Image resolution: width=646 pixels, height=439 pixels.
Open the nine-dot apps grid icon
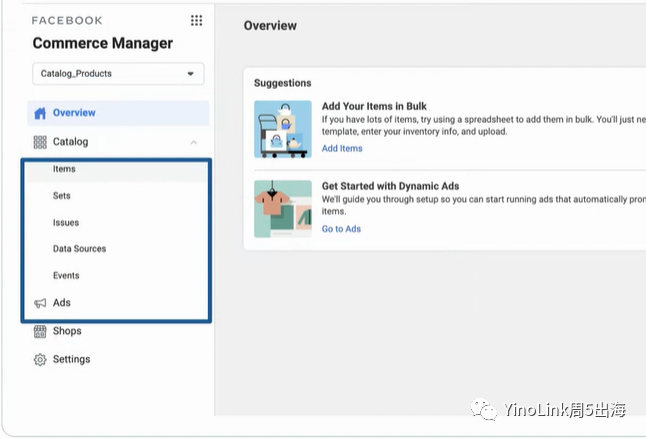[197, 20]
